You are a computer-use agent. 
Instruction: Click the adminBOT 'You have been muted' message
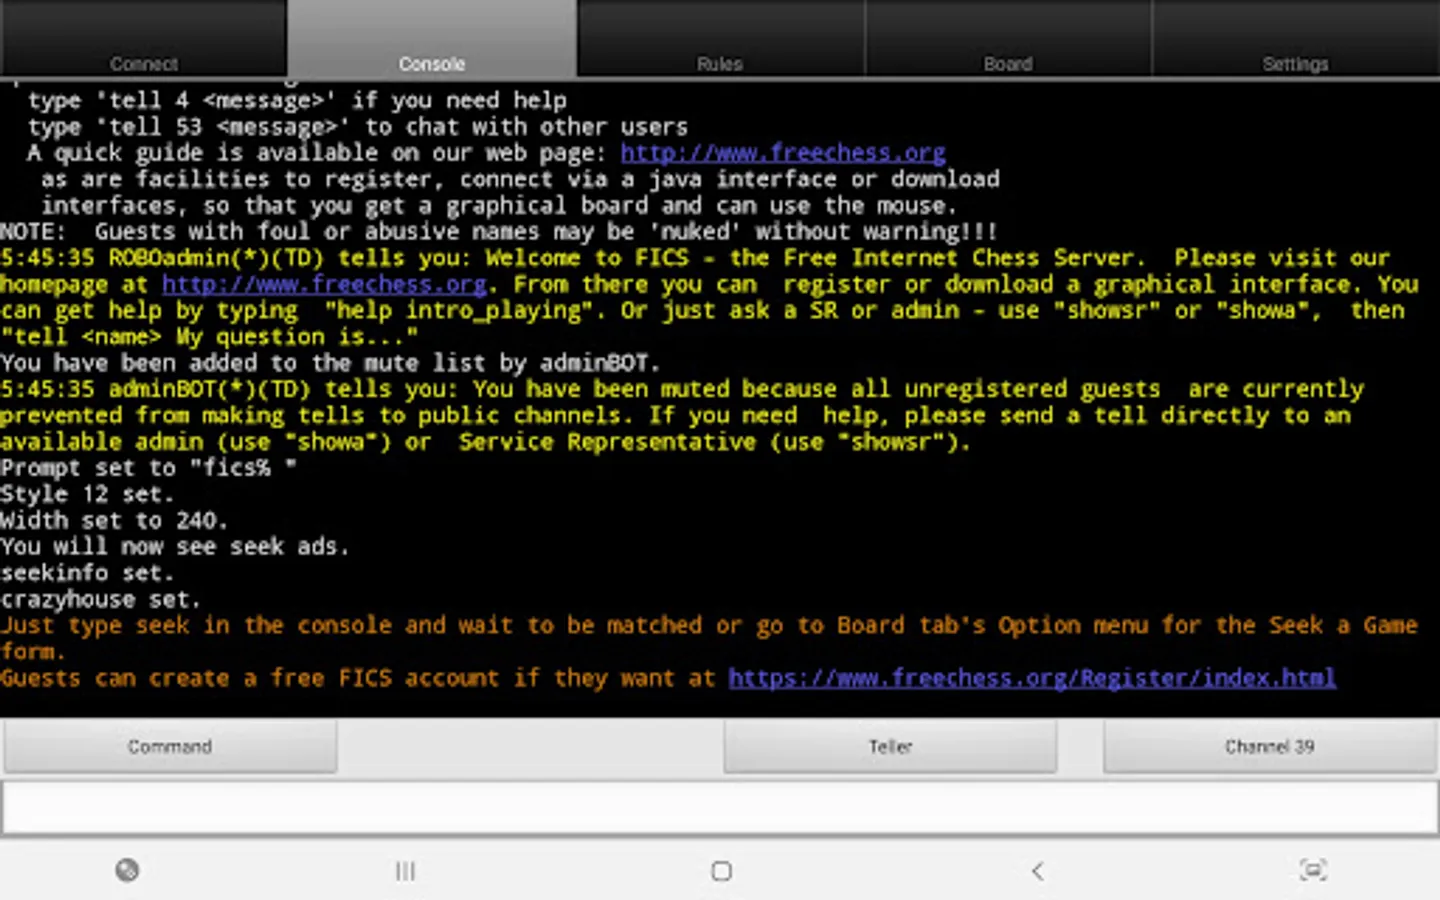(x=682, y=415)
